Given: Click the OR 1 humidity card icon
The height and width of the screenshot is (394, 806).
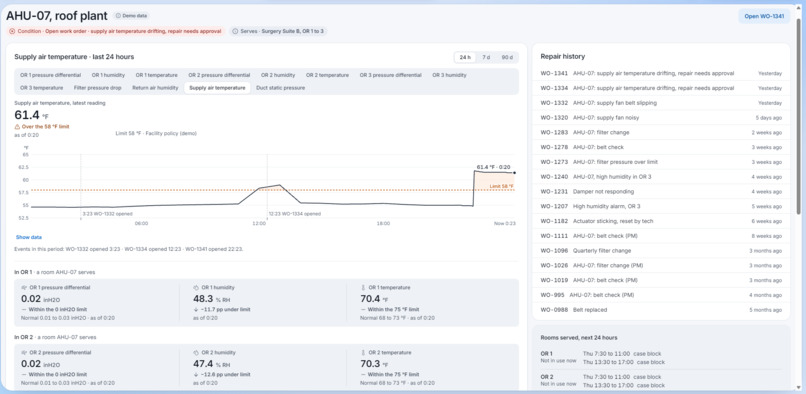Looking at the screenshot, I should [x=196, y=288].
